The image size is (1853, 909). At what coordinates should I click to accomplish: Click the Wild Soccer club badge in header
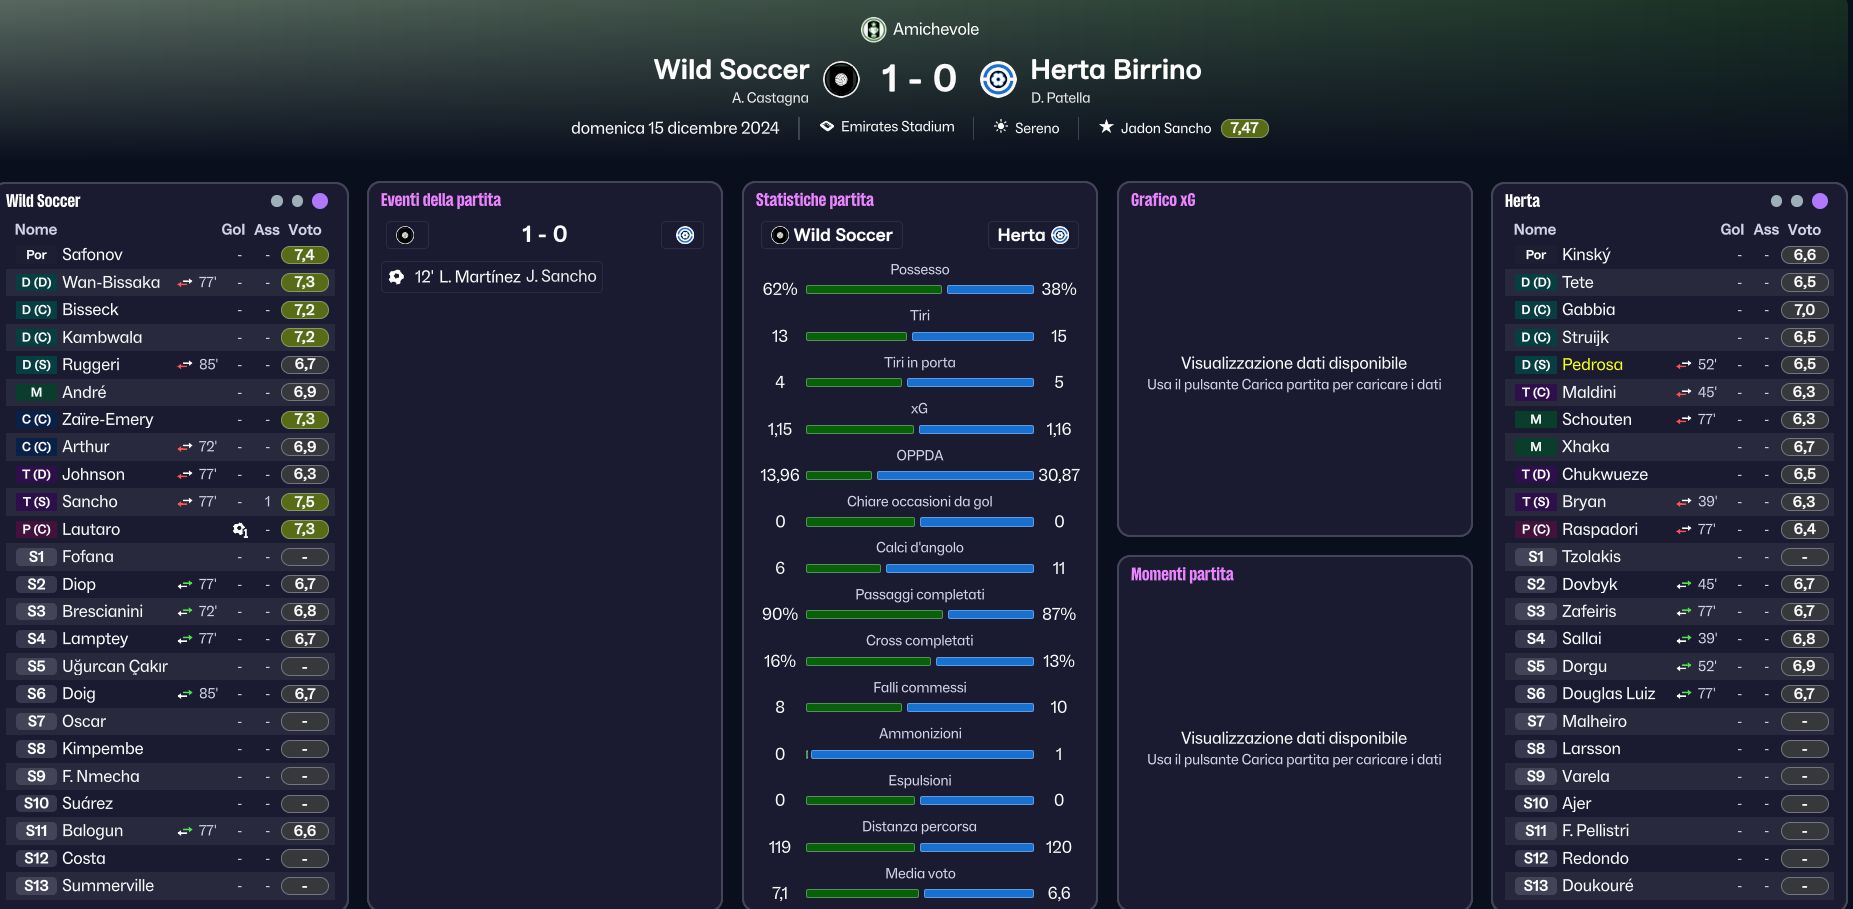pos(841,79)
